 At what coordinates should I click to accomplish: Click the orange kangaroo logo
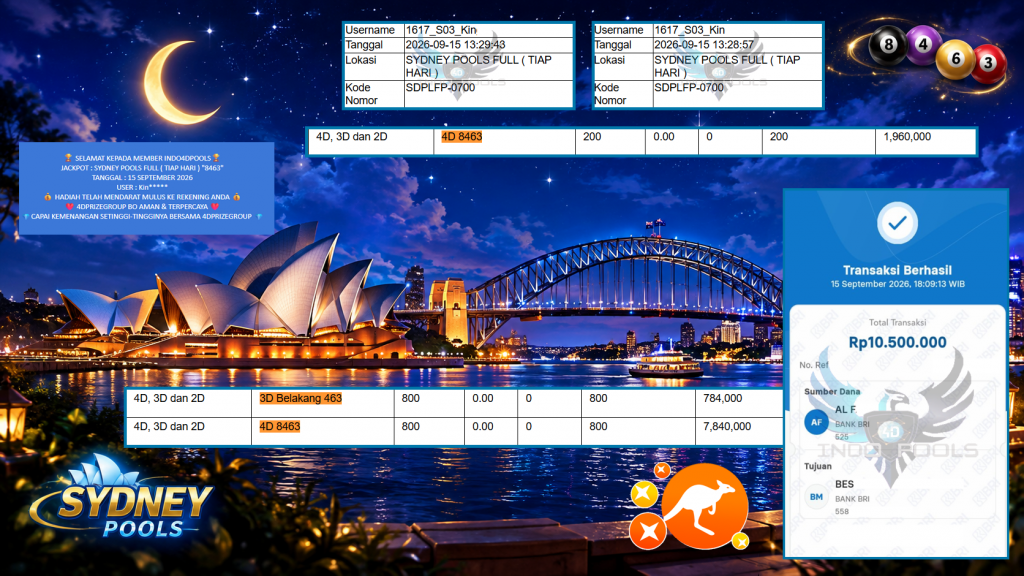click(705, 506)
